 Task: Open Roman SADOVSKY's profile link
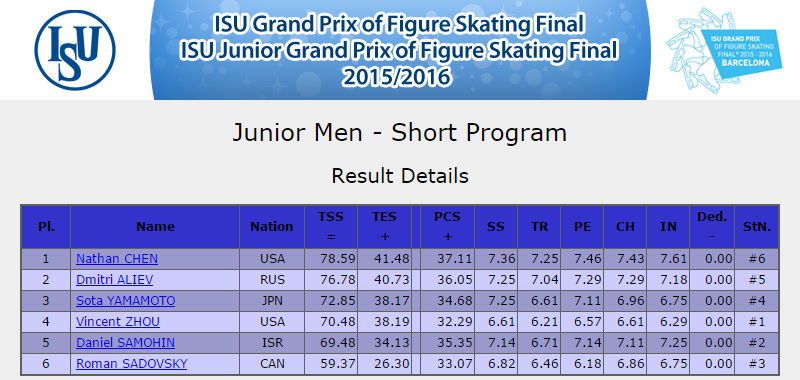[132, 364]
